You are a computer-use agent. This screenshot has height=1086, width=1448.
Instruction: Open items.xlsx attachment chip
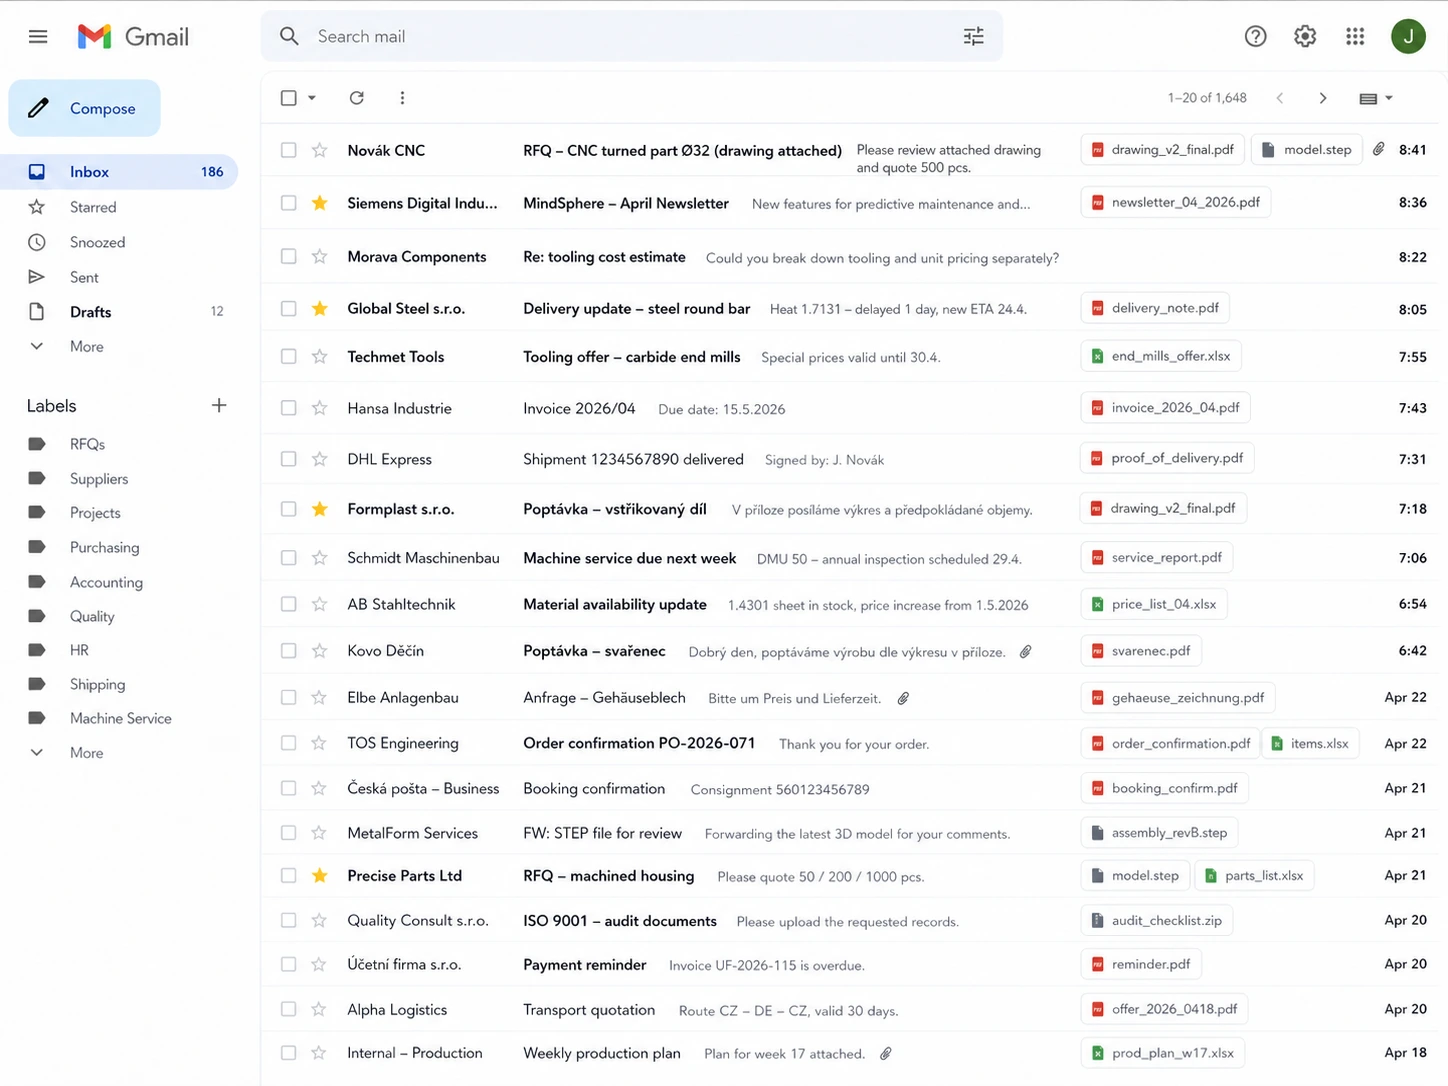[1310, 743]
